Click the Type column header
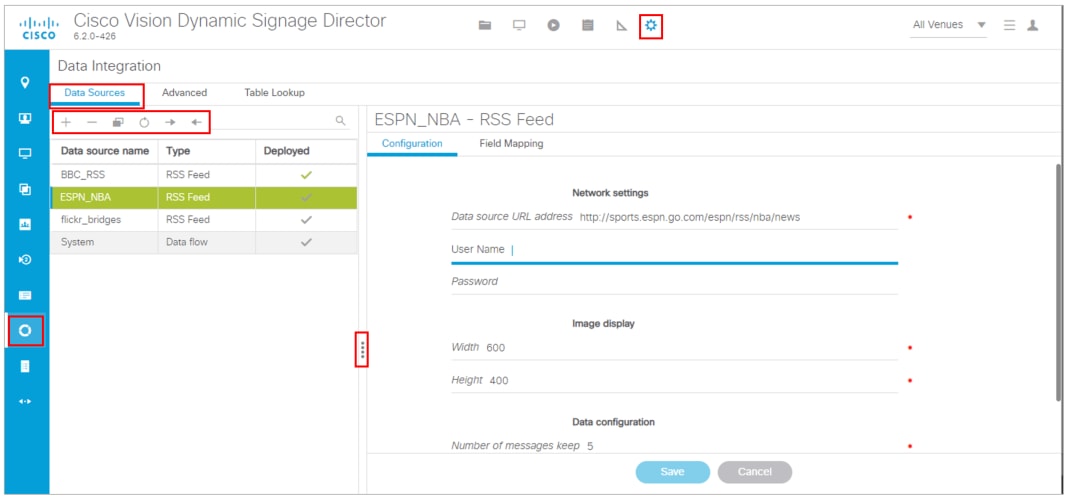 tap(207, 151)
